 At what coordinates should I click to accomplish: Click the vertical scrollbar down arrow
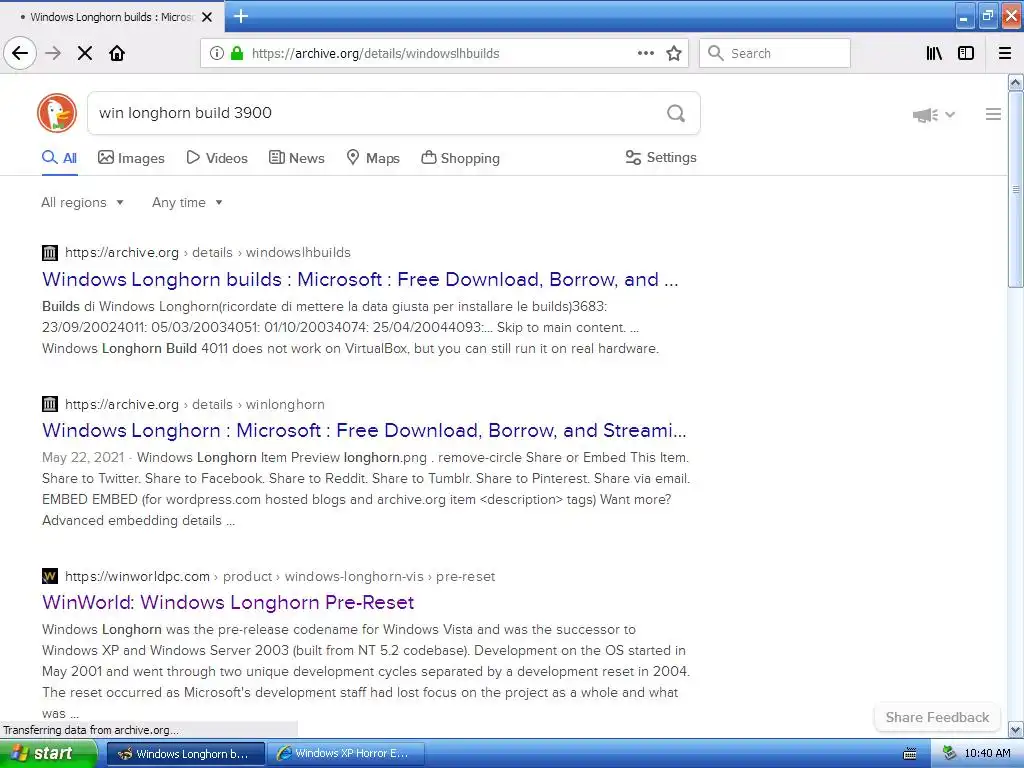1016,729
